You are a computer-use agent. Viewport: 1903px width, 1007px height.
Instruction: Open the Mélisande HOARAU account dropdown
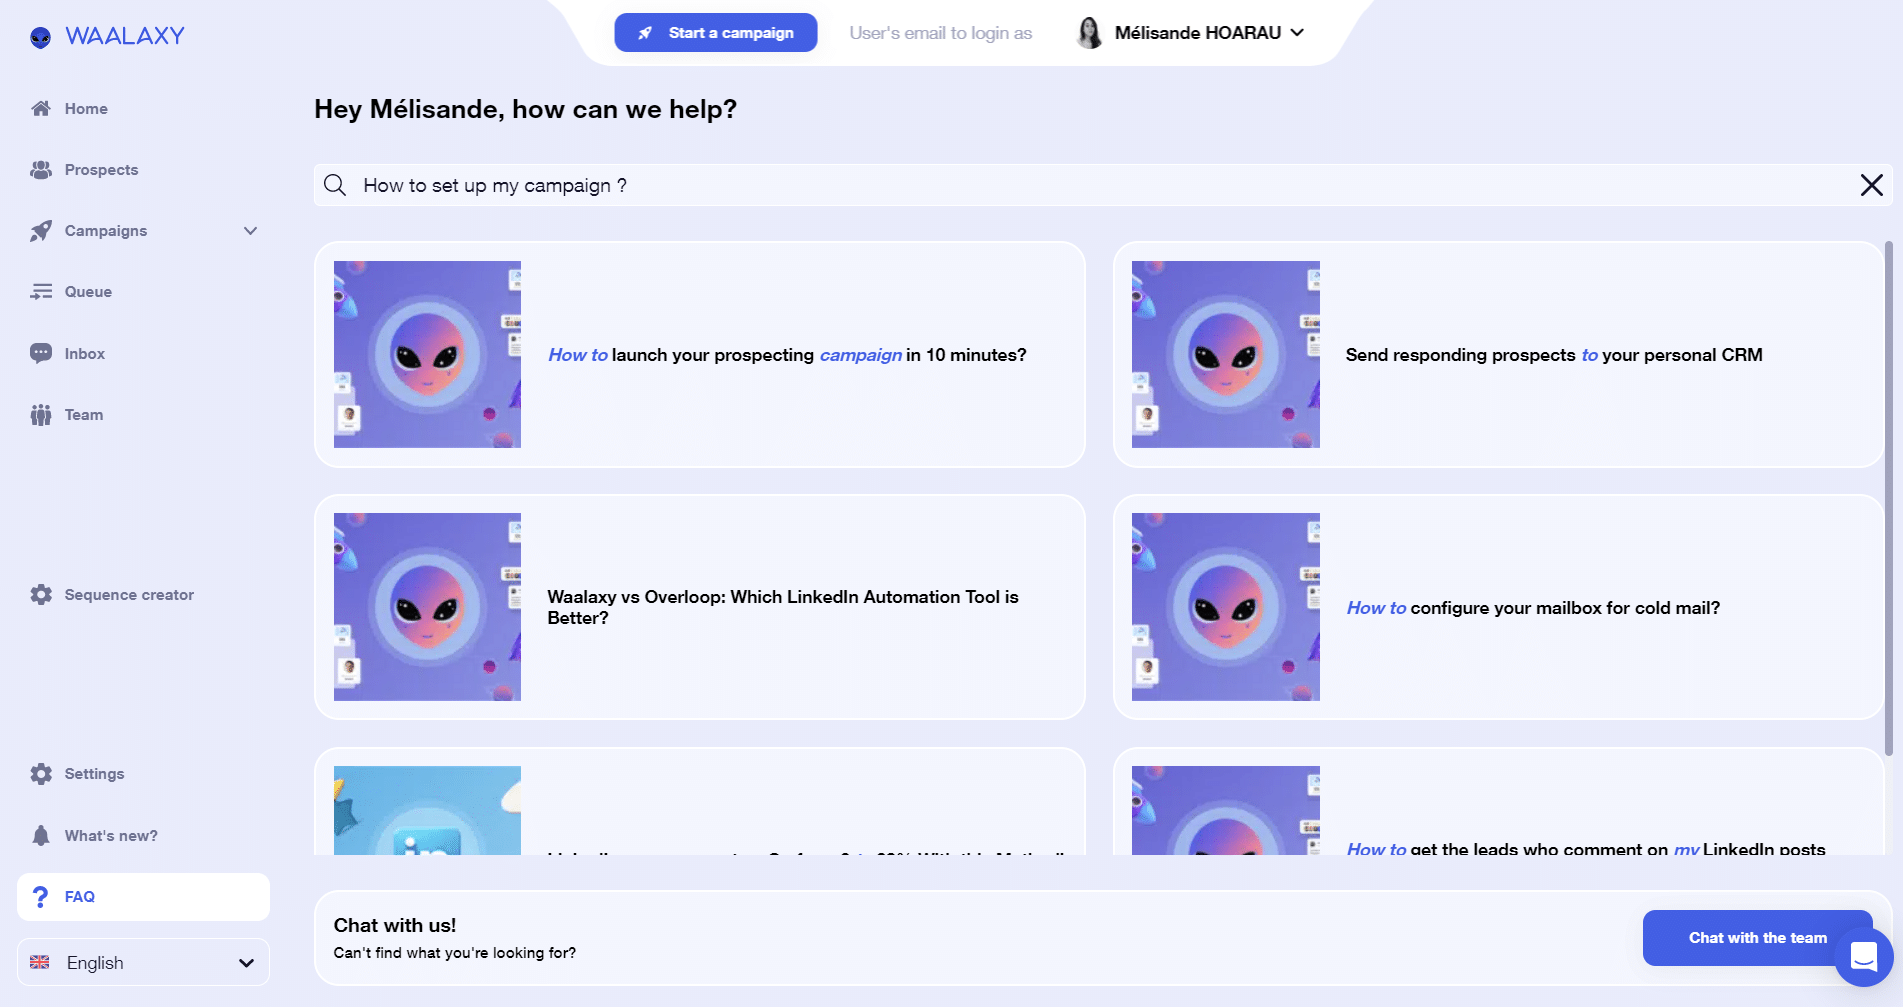click(1190, 33)
